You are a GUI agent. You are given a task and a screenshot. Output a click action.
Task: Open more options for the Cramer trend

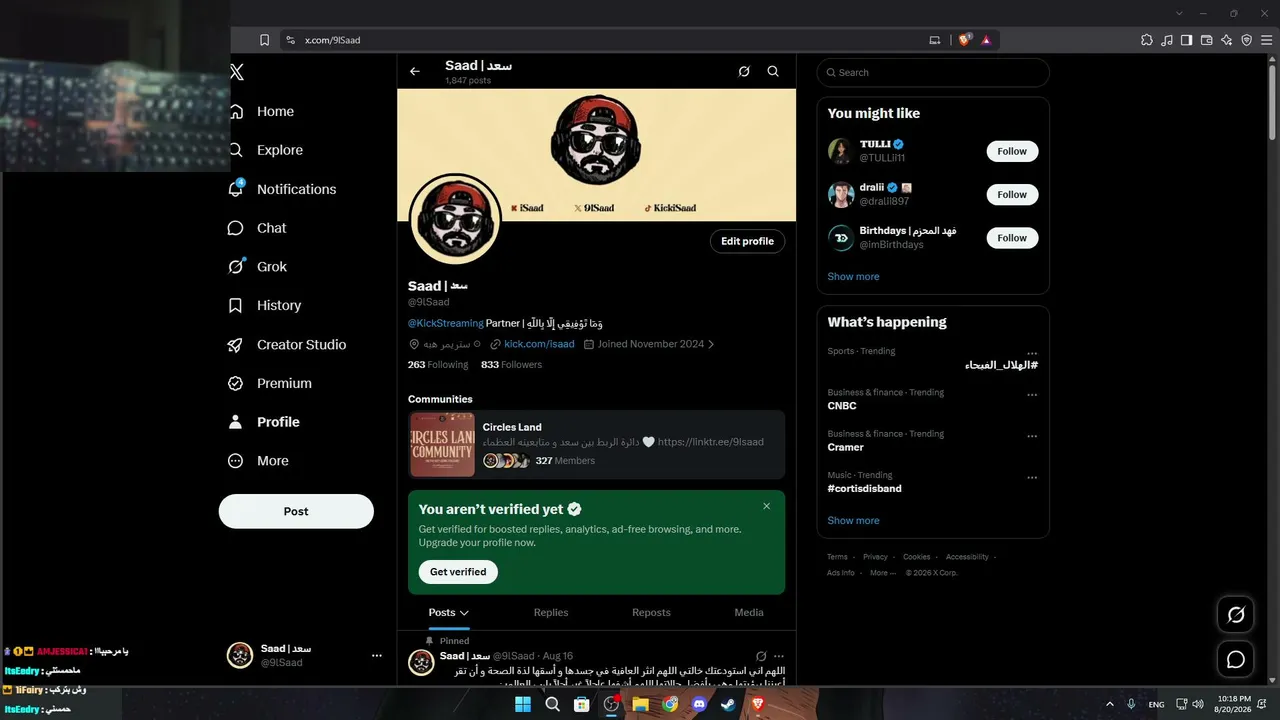point(1032,436)
